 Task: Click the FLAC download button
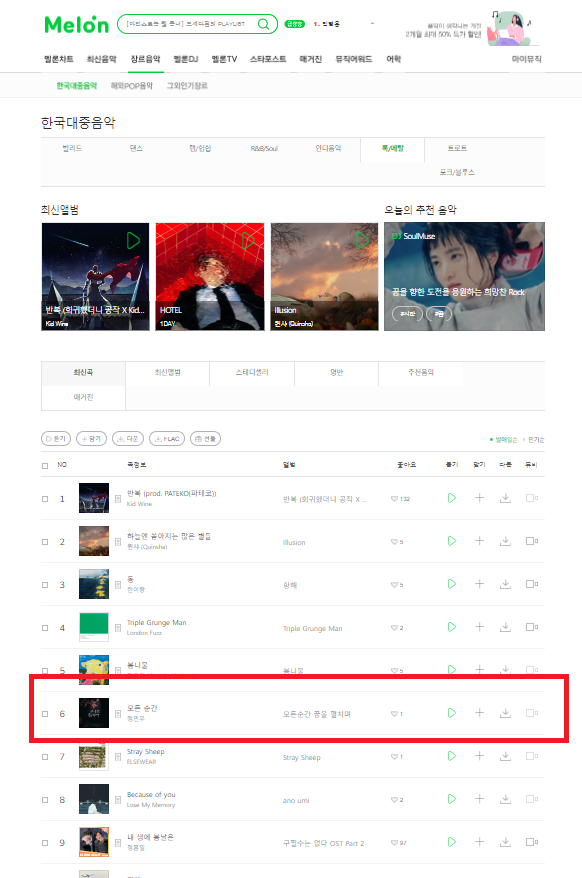[167, 438]
